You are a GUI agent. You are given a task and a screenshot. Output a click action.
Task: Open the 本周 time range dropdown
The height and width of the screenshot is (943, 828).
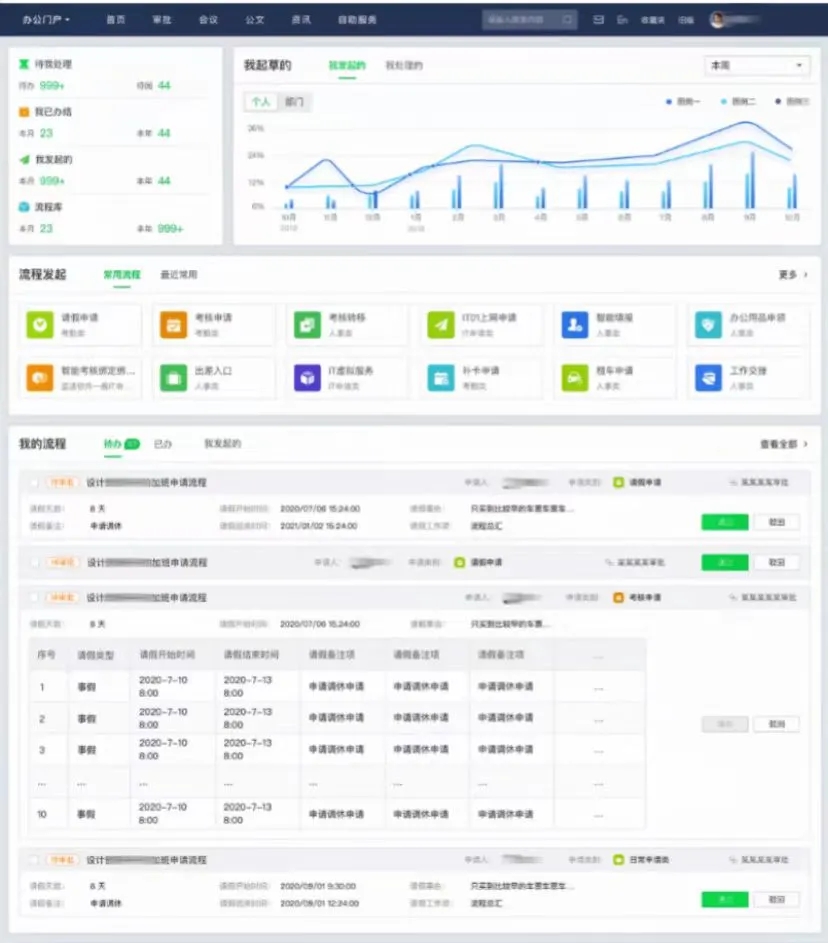758,65
